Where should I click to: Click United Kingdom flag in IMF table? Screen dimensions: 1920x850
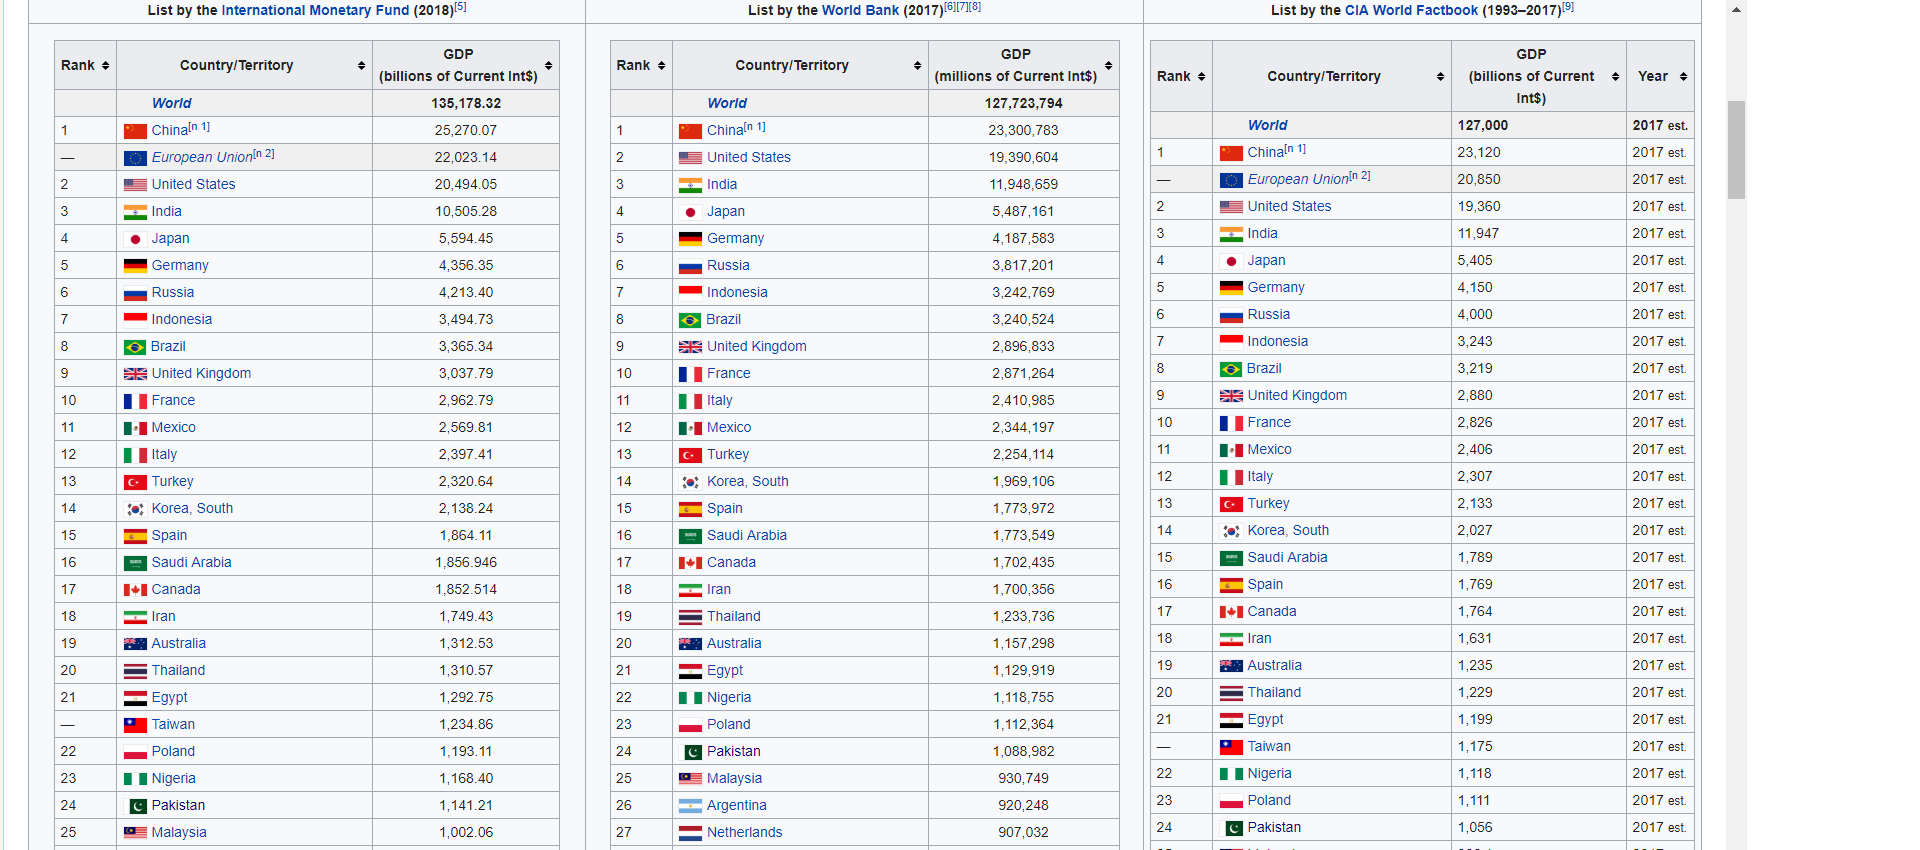(x=135, y=374)
